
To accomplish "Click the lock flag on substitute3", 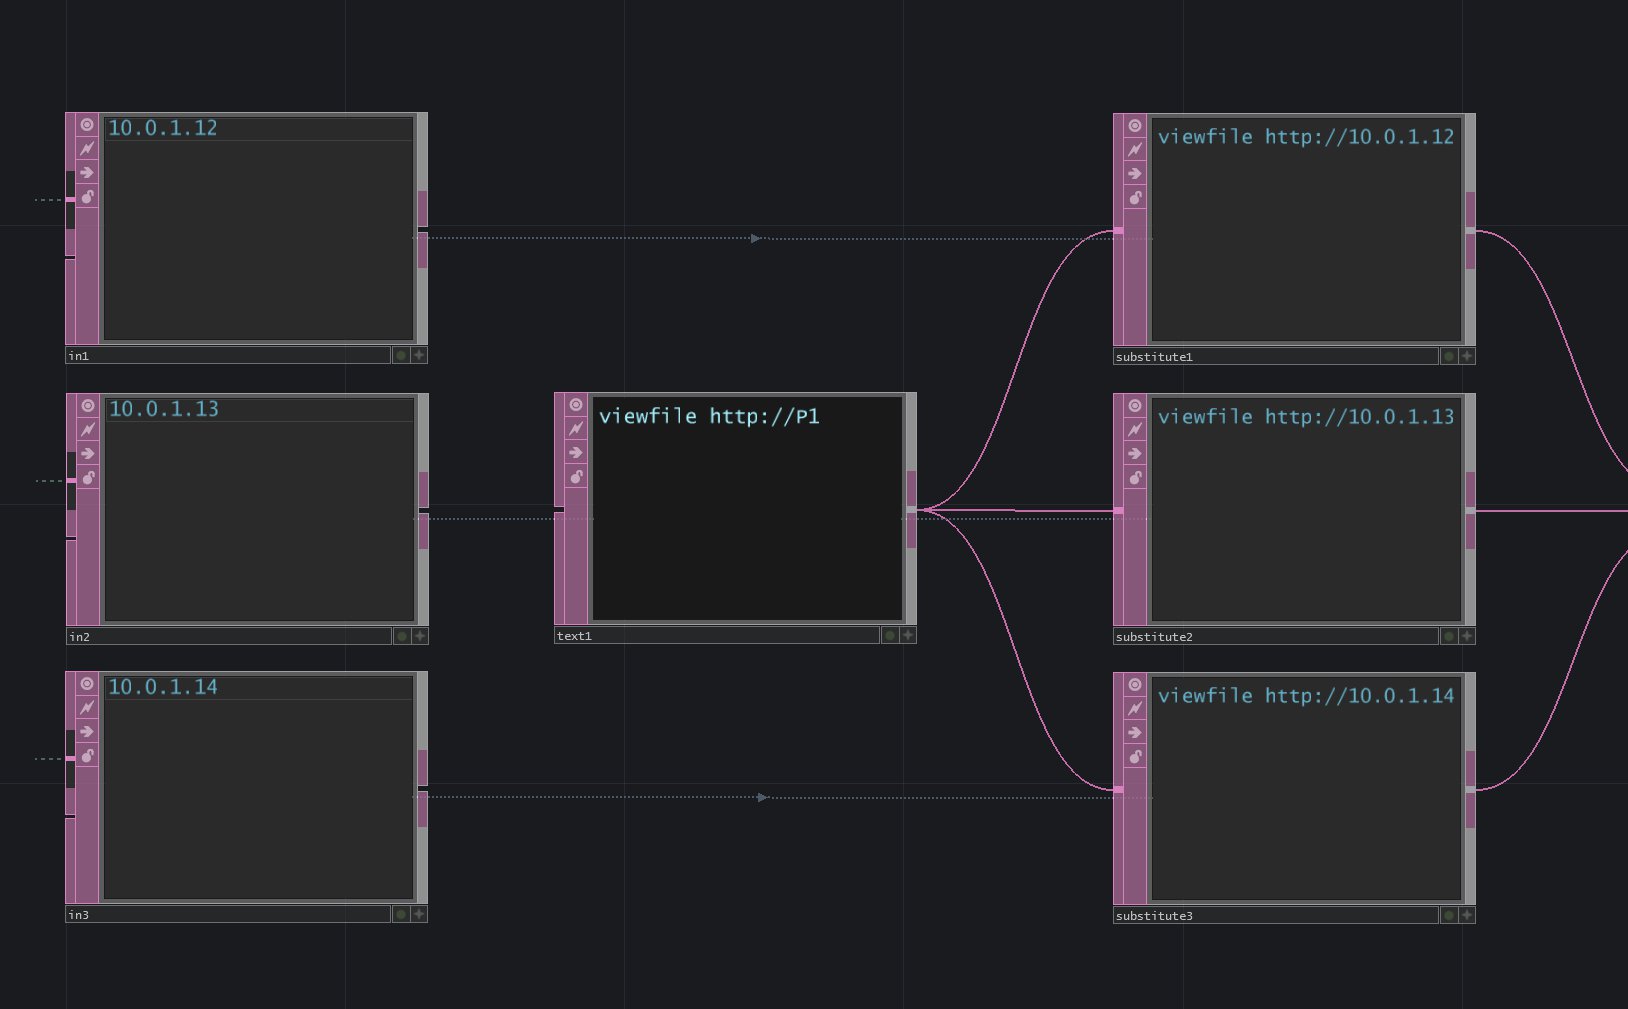I will 1135,757.
